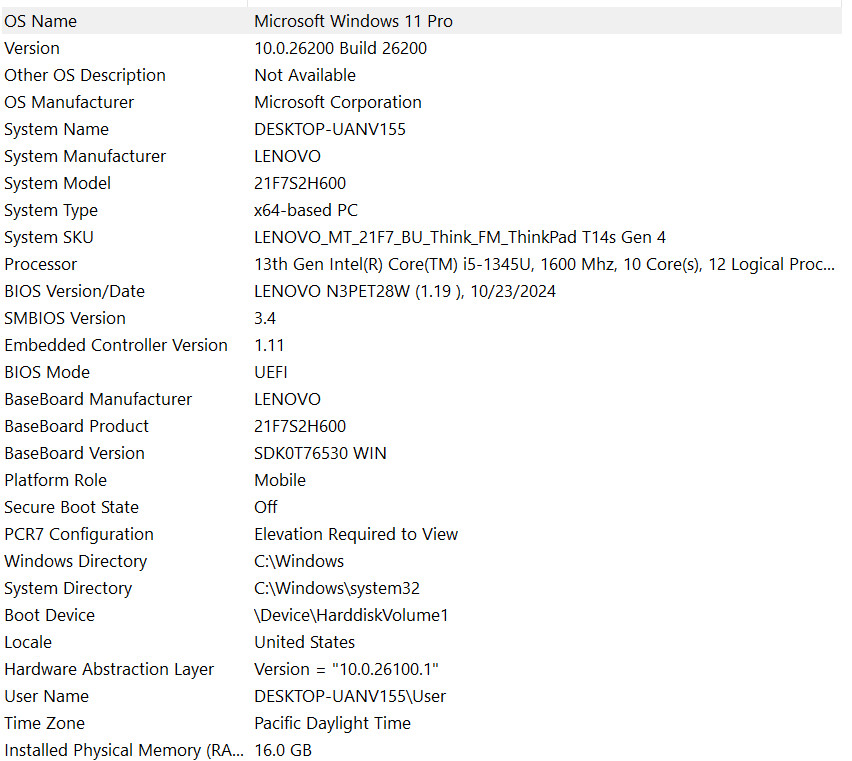Click the 'Not Available' value
This screenshot has width=852, height=761.
305,75
